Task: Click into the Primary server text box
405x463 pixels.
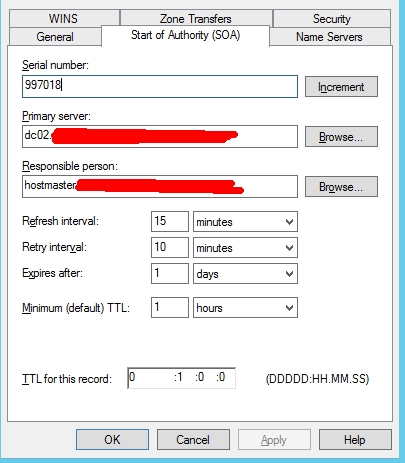Action: coord(160,136)
